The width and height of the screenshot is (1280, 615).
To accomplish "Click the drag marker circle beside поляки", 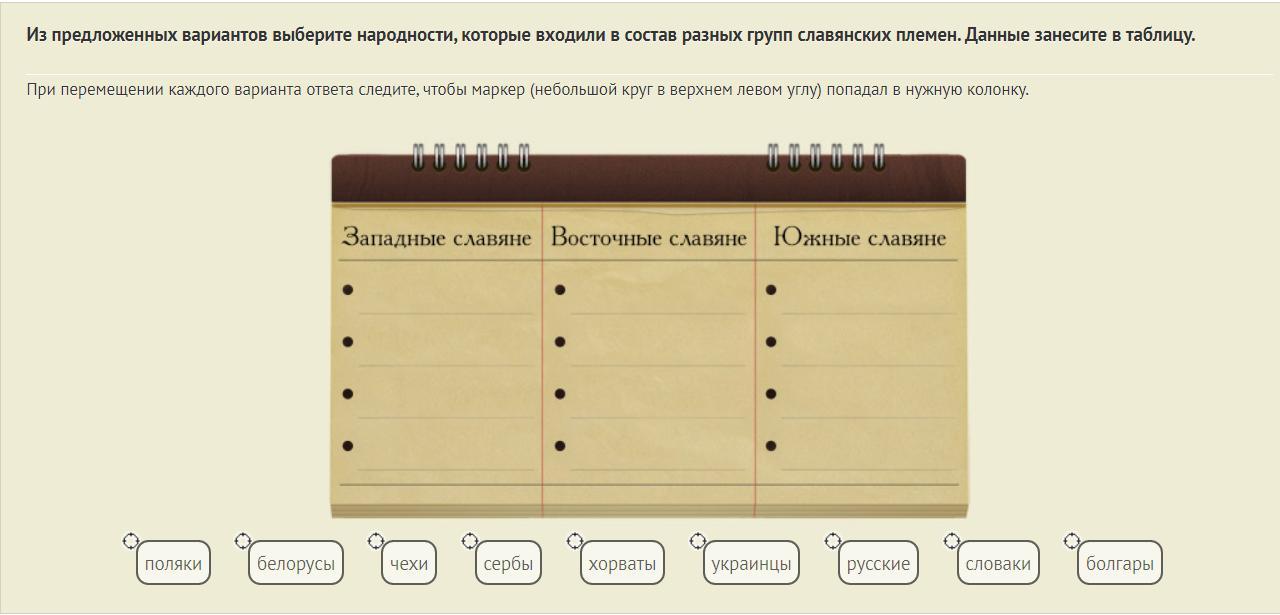I will coord(130,541).
